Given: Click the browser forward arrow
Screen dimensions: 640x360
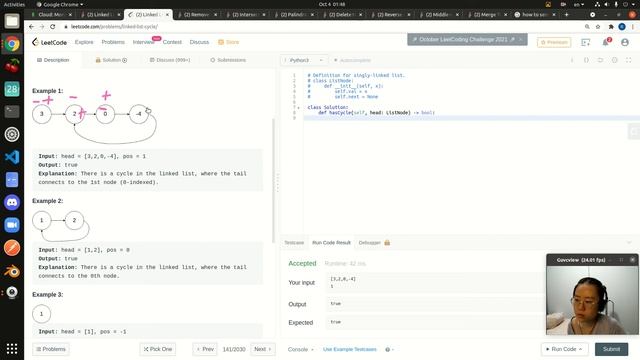Looking at the screenshot, I should (42, 27).
